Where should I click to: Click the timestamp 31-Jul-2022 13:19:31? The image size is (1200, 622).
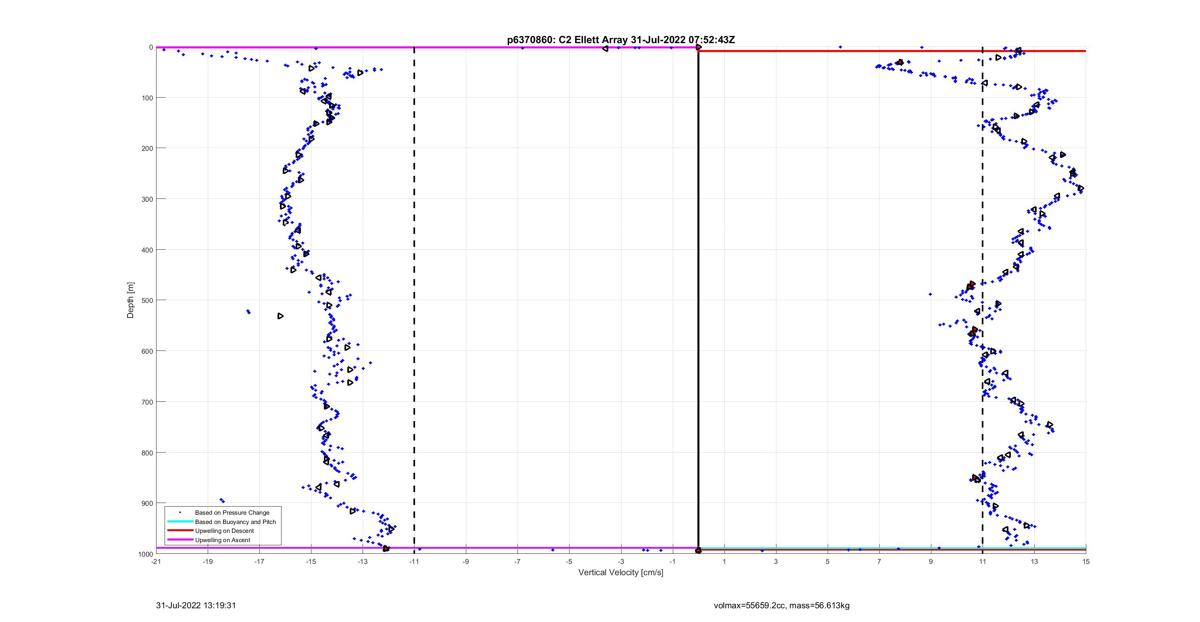(195, 605)
